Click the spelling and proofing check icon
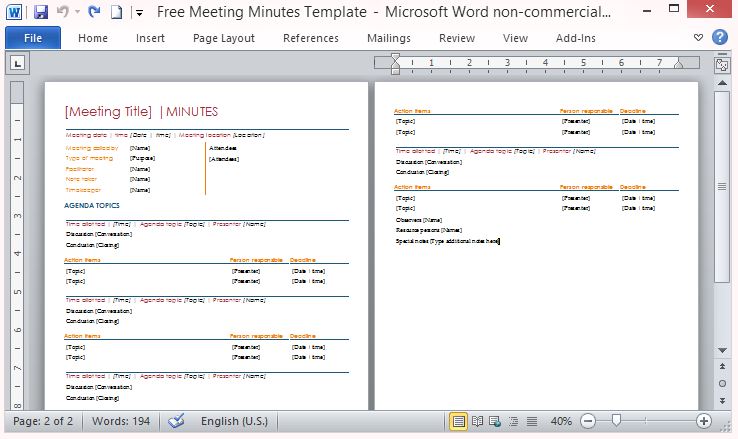The height and width of the screenshot is (439, 738). [177, 421]
